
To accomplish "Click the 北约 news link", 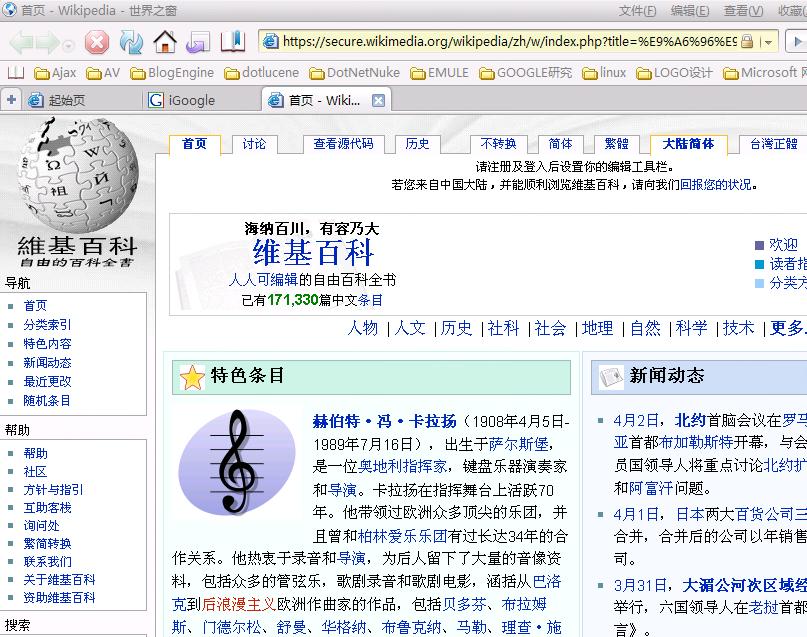I will [690, 421].
